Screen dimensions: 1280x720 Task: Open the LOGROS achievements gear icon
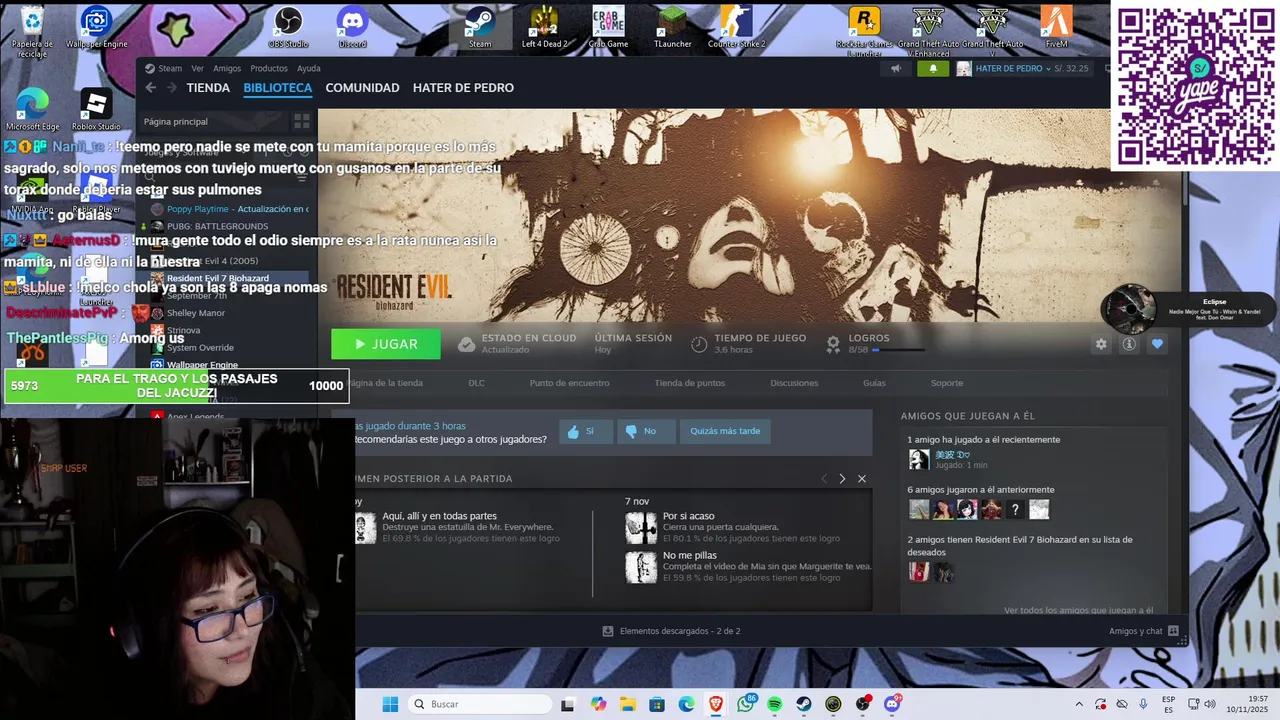(x=833, y=344)
